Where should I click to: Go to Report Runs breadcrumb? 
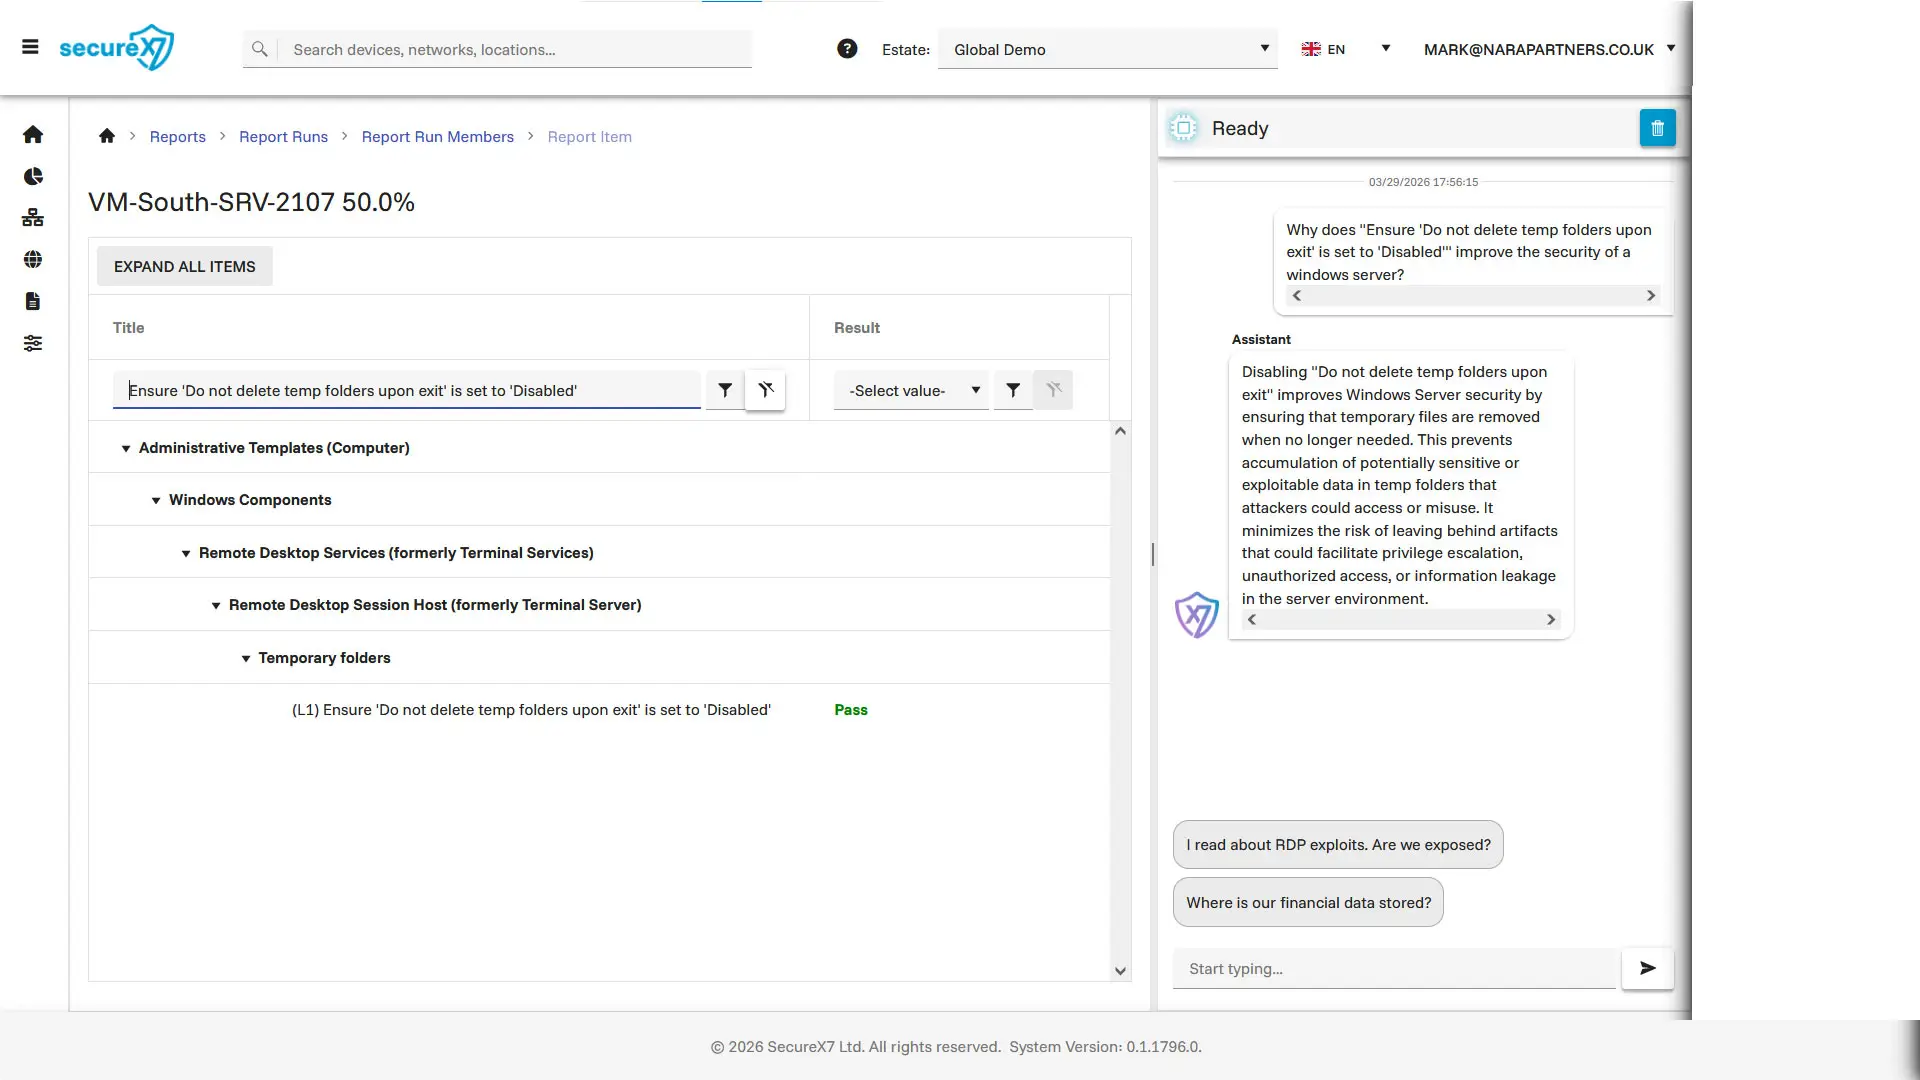click(x=283, y=137)
